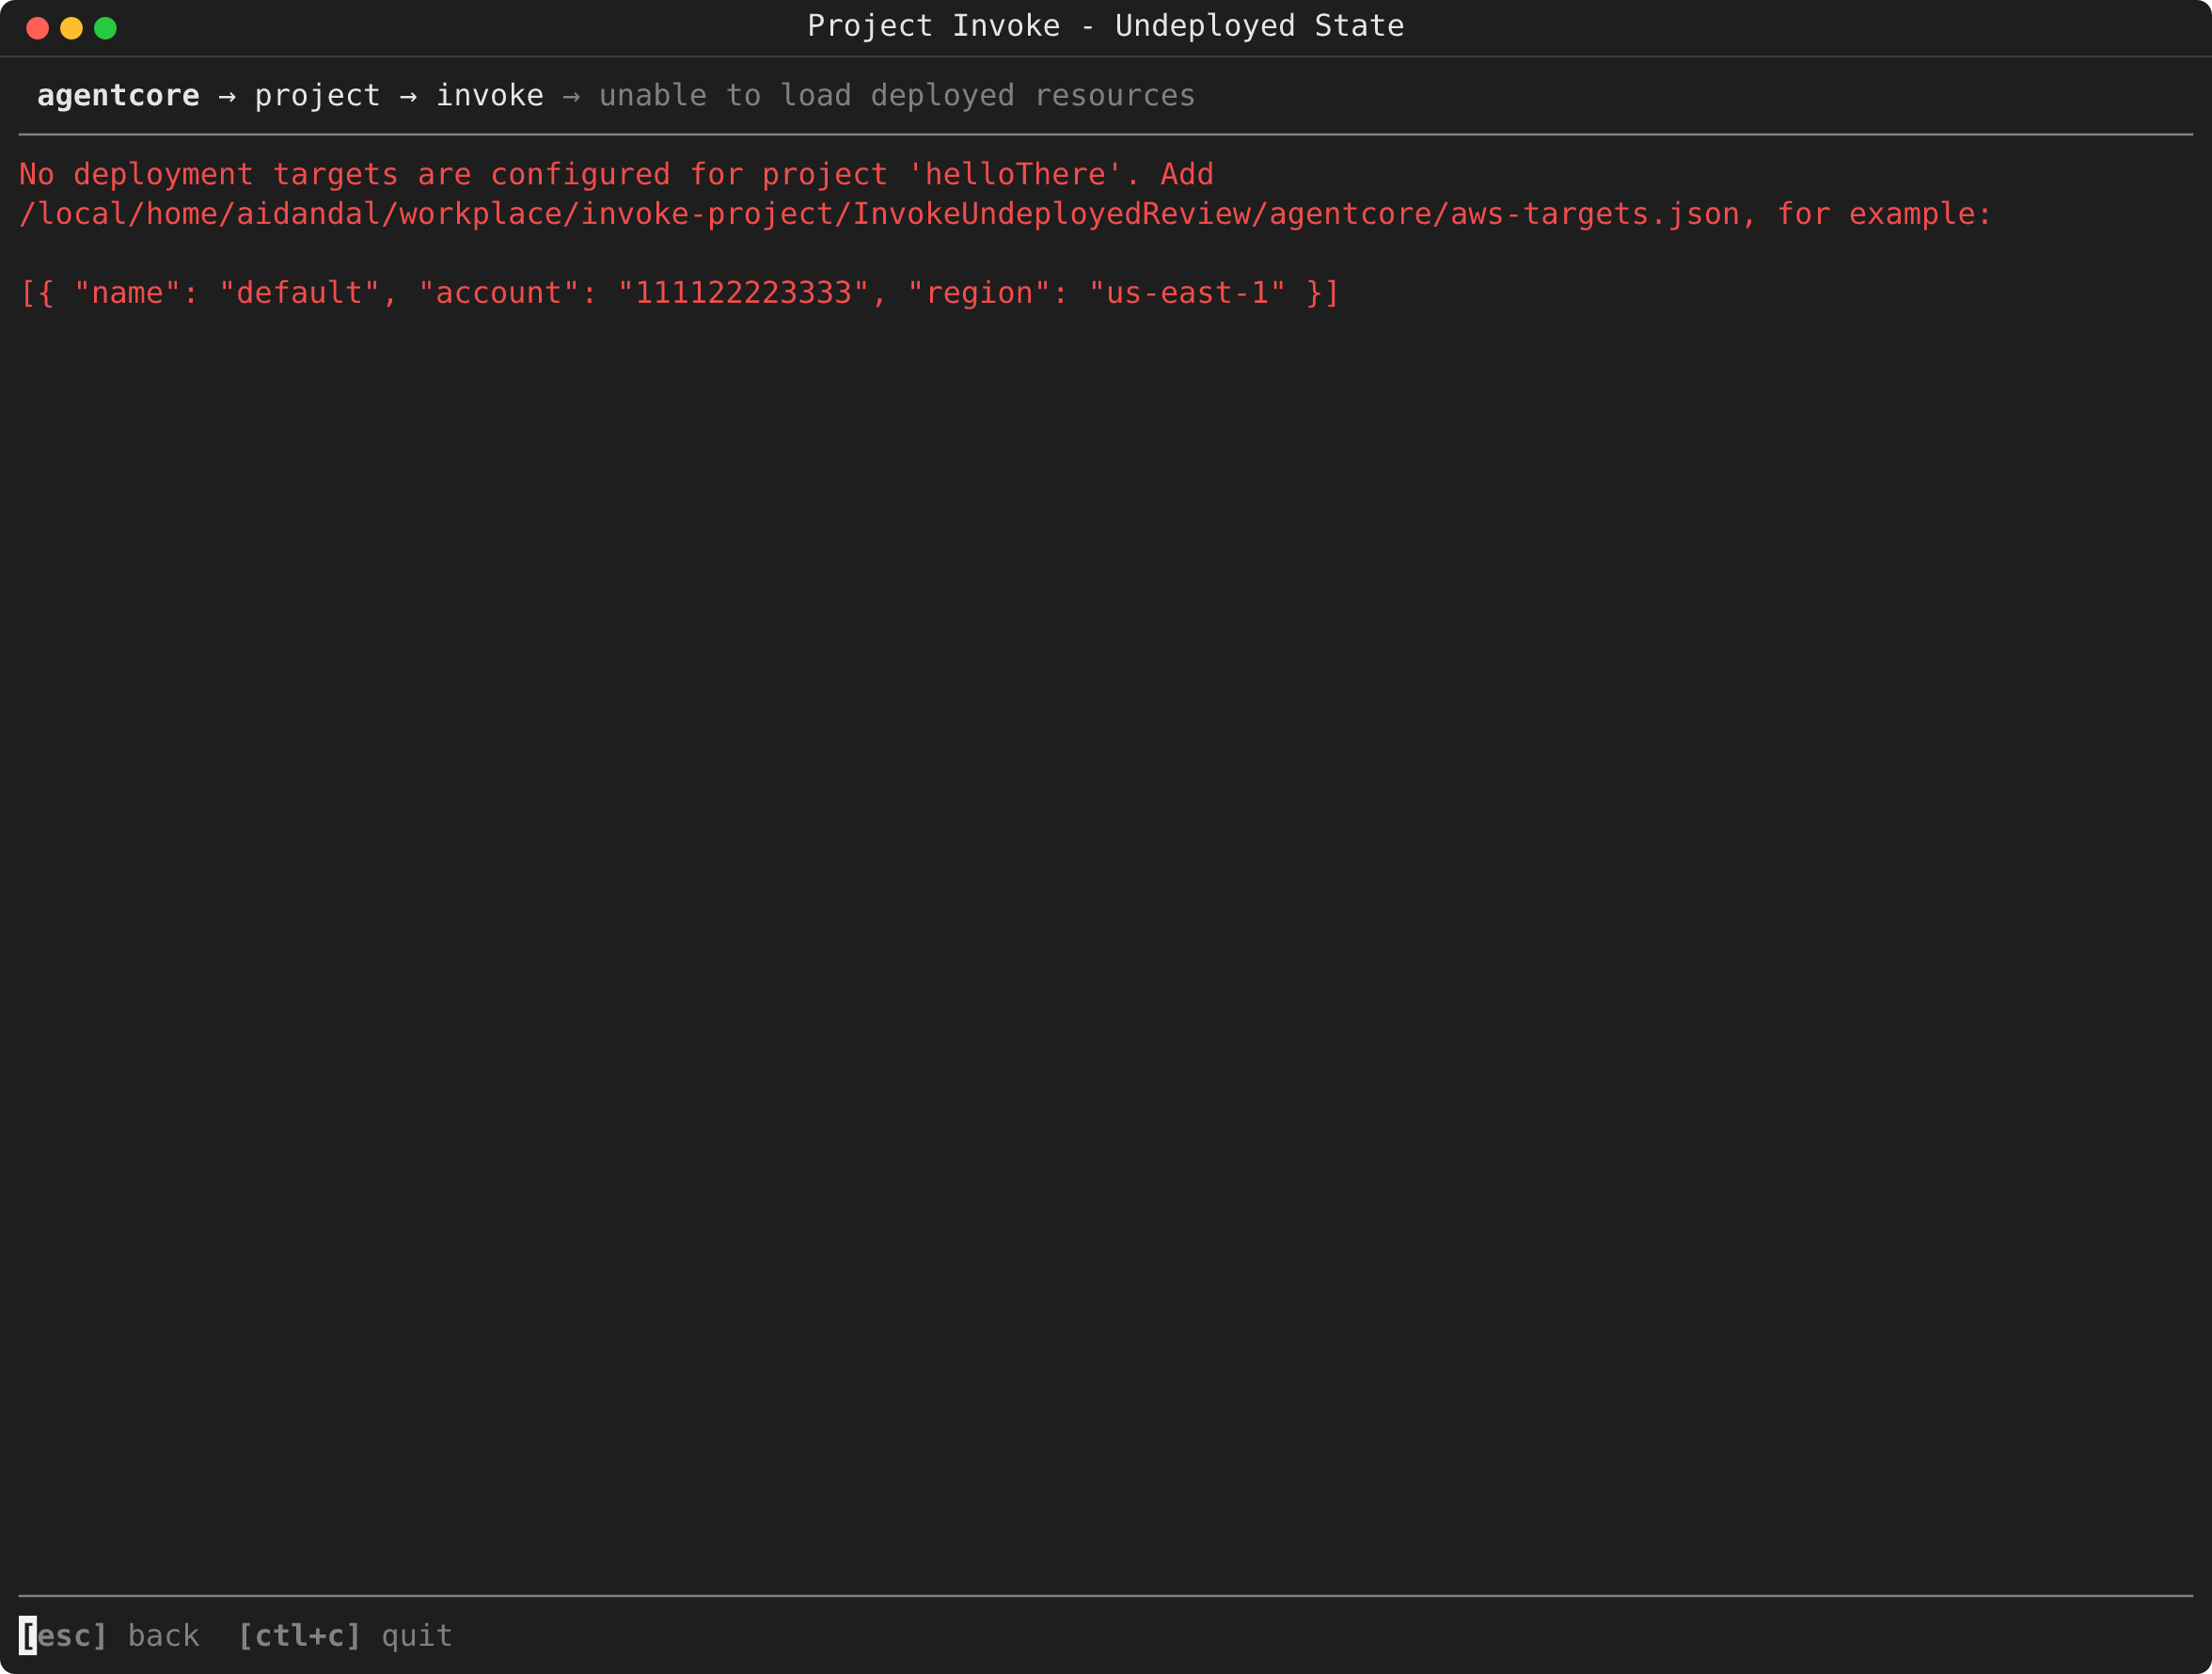2212x1674 pixels.
Task: Select the 'agentcore' breadcrumb
Action: (x=118, y=96)
